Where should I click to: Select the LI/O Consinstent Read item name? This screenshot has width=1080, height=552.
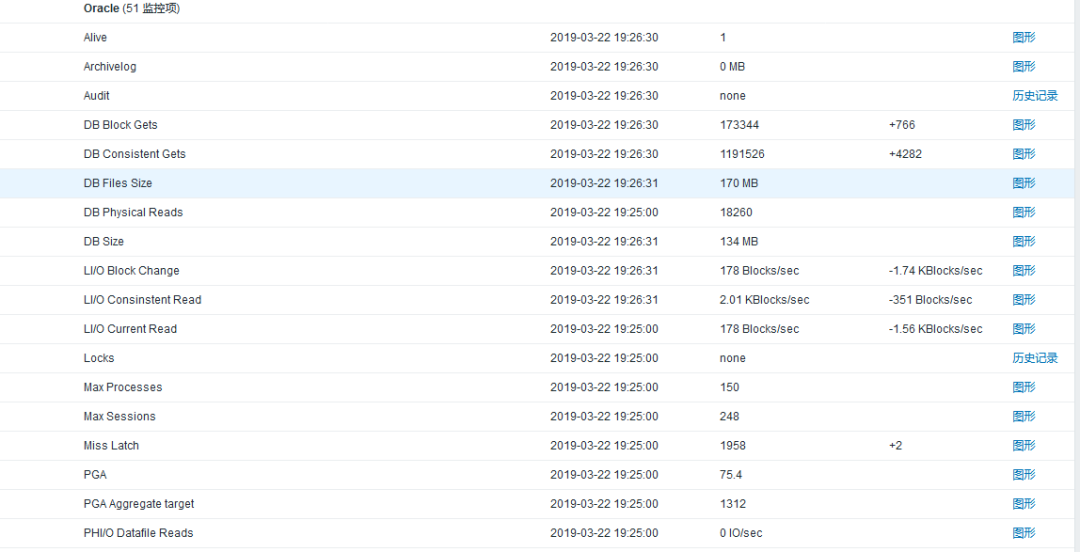pos(143,300)
